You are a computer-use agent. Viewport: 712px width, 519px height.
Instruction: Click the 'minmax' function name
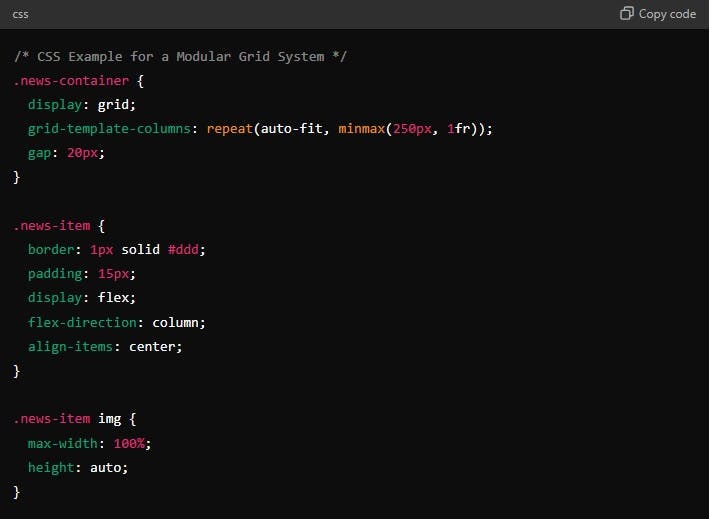(x=361, y=129)
